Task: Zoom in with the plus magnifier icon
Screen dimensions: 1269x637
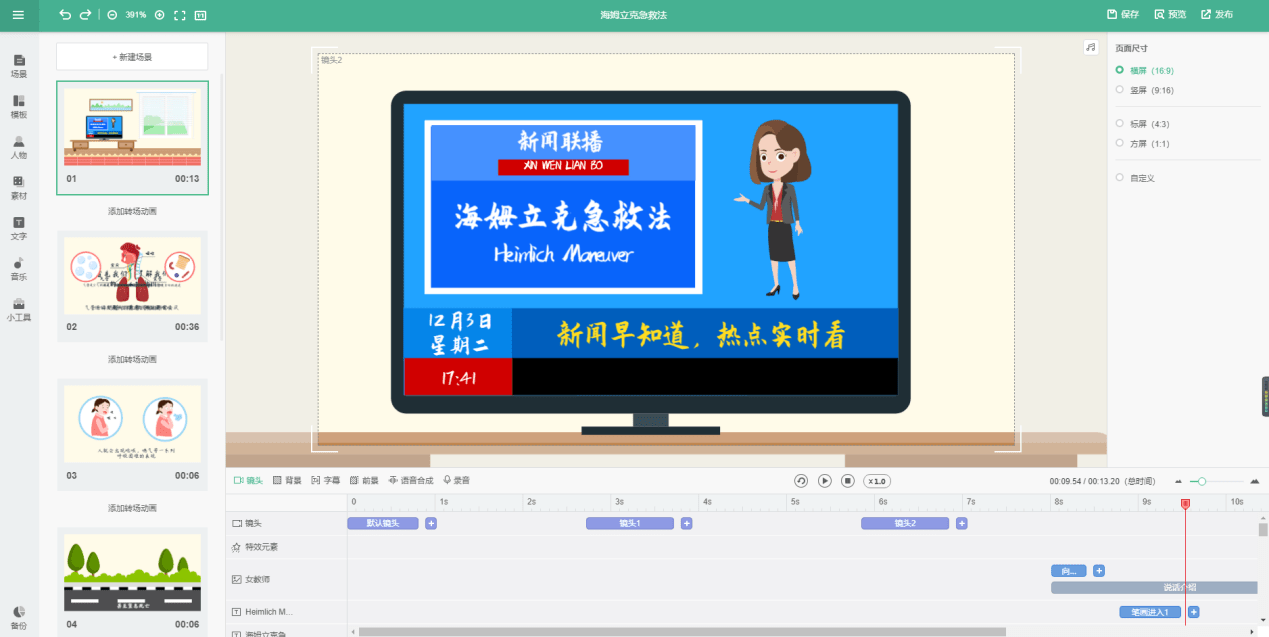Action: [160, 15]
